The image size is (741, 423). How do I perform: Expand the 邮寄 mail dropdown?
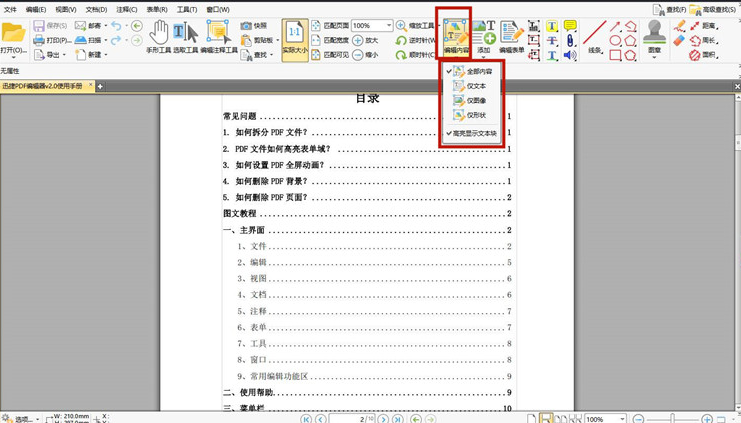(105, 26)
